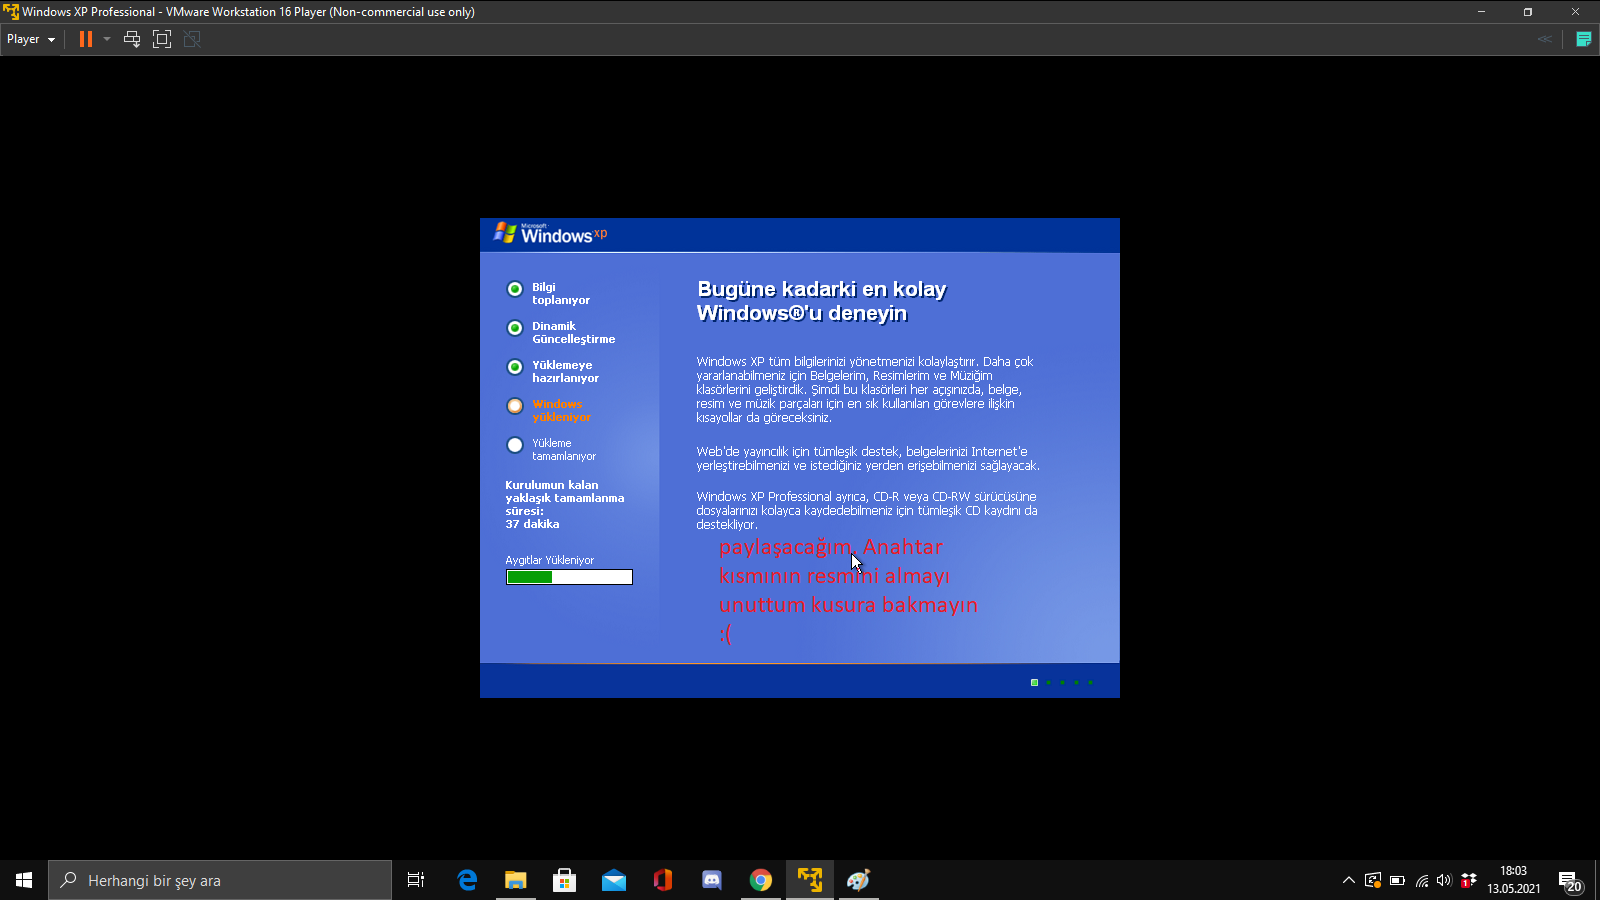Image resolution: width=1600 pixels, height=900 pixels.
Task: Enter full screen mode in VMware Player
Action: [162, 39]
